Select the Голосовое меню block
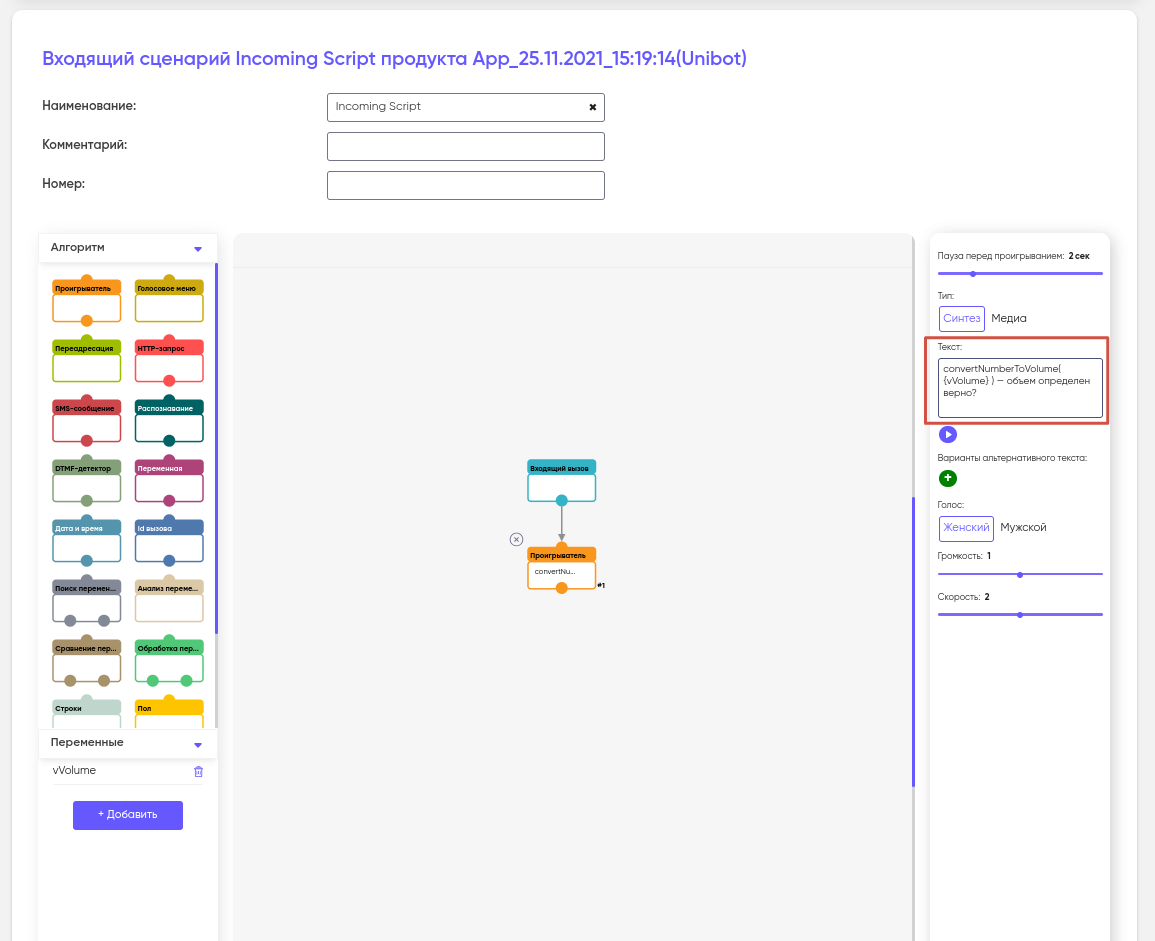 tap(169, 301)
